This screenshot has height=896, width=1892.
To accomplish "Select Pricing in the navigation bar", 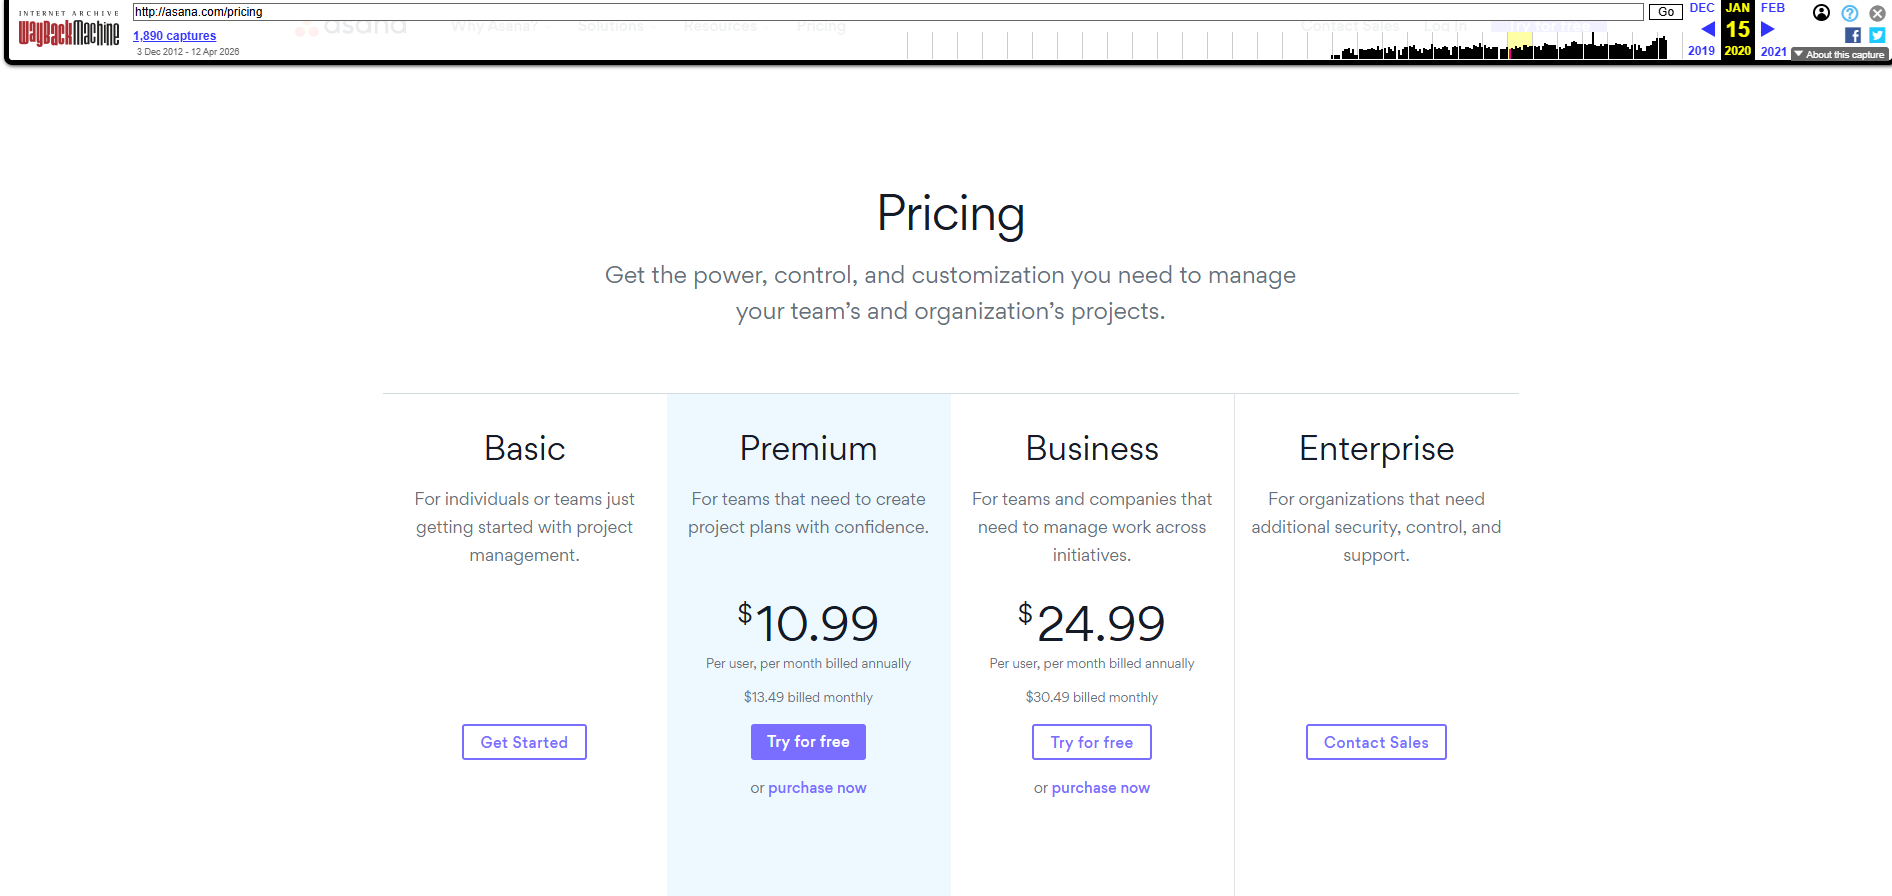I will 820,26.
